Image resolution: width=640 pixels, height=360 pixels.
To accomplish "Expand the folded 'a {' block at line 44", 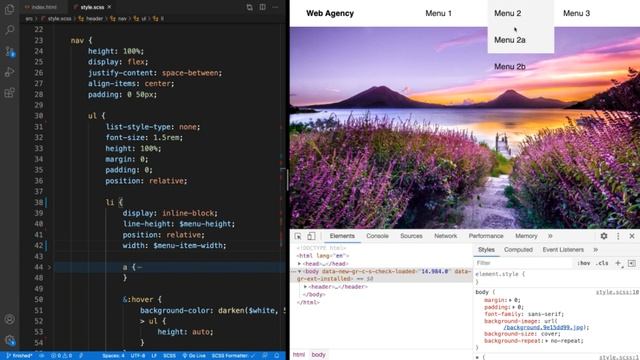I will coord(50,267).
